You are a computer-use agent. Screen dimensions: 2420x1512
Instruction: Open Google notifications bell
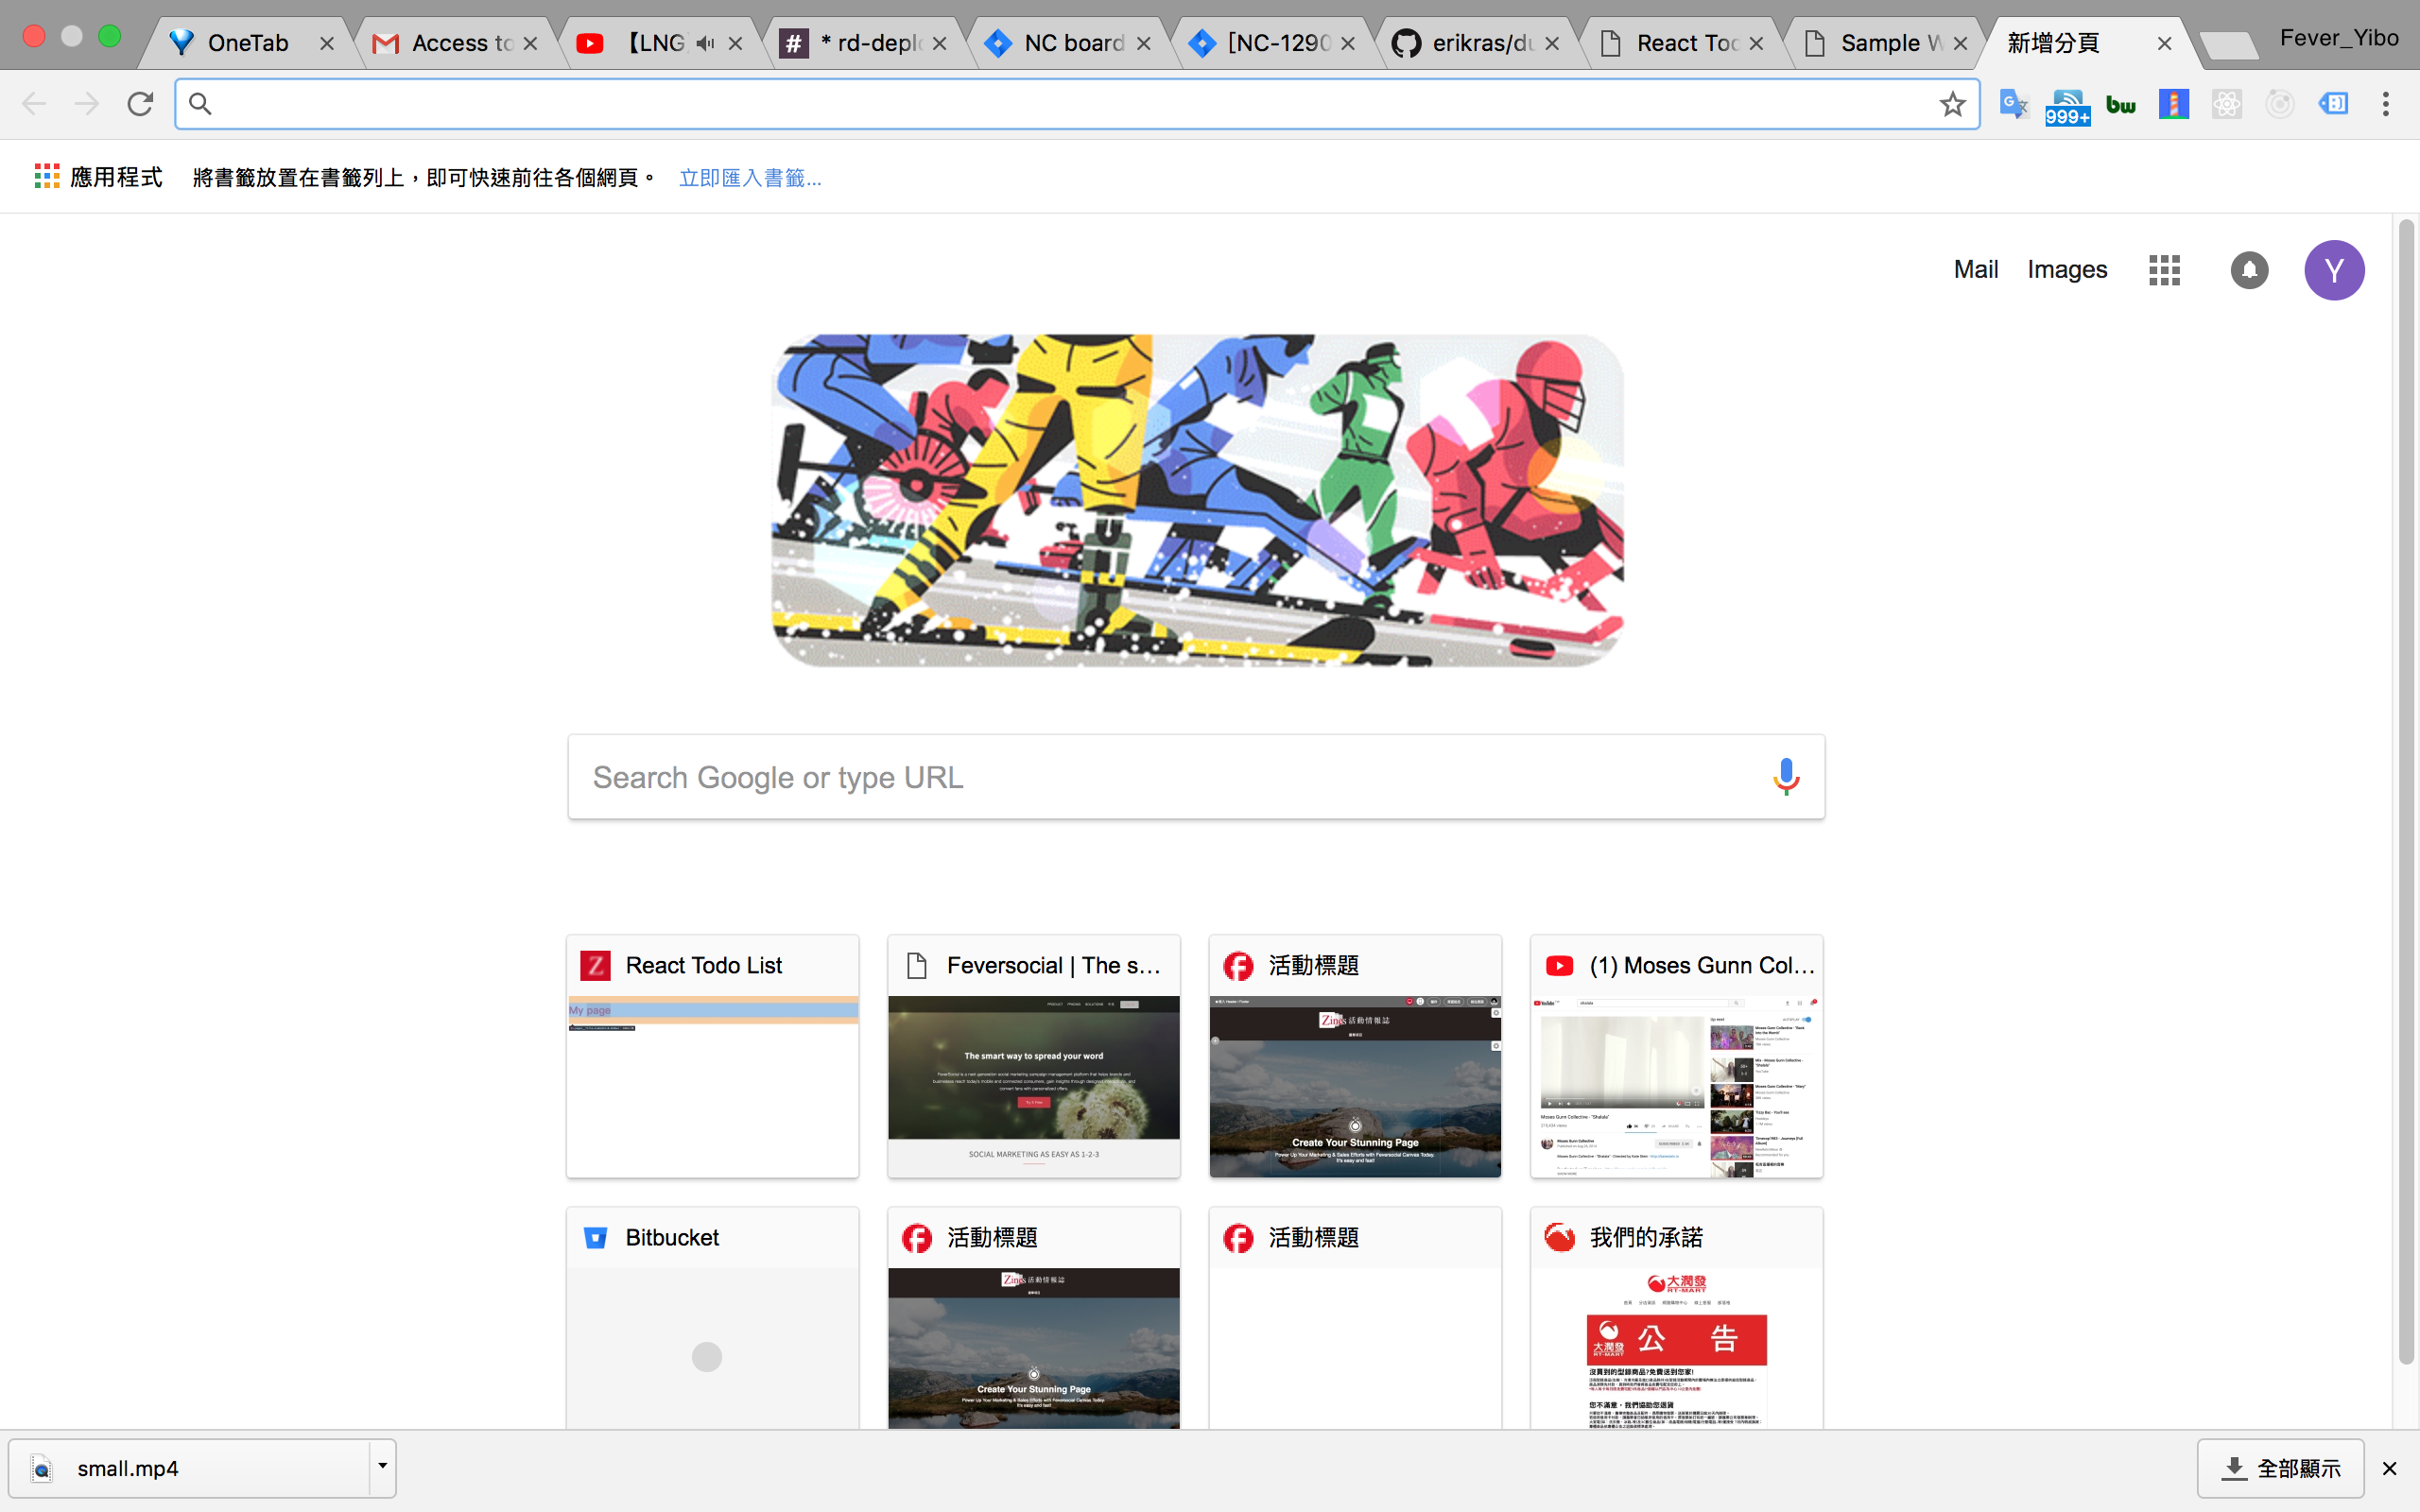pos(2249,270)
